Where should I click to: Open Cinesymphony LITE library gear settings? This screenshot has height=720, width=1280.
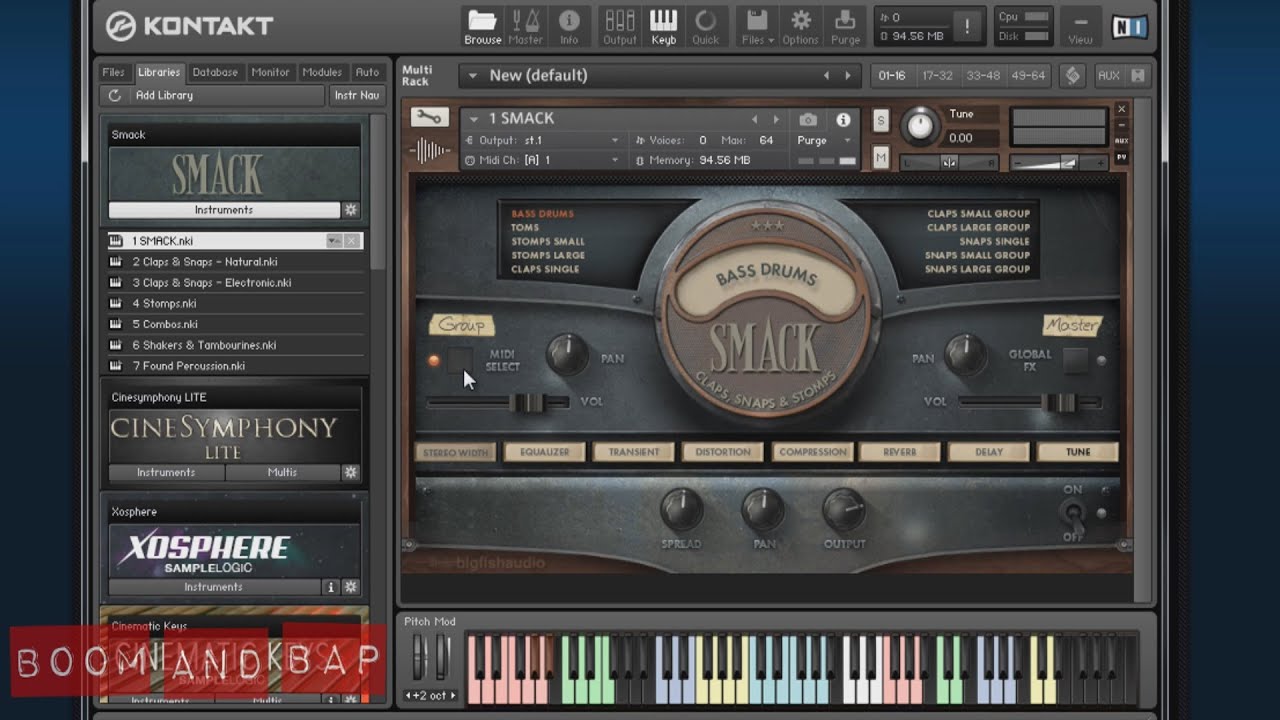[351, 472]
